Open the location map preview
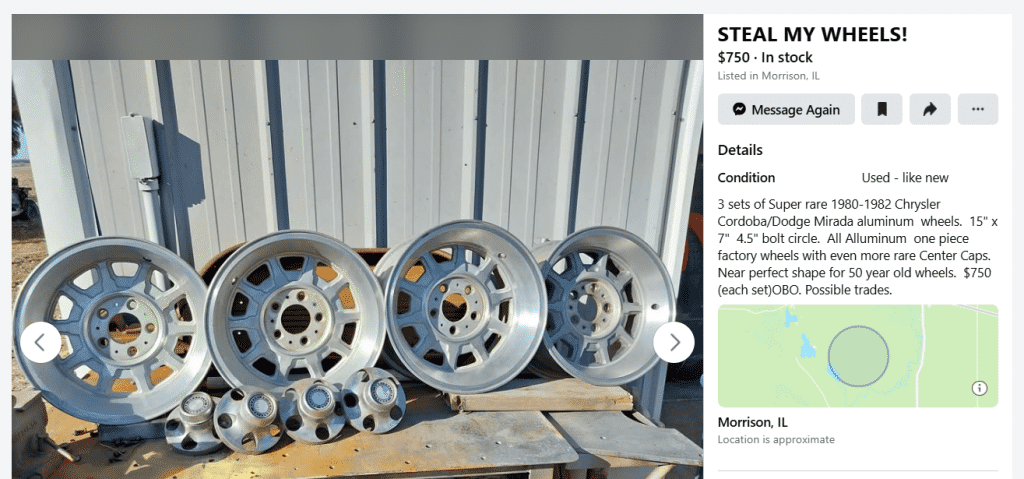The width and height of the screenshot is (1024, 479). pyautogui.click(x=857, y=356)
